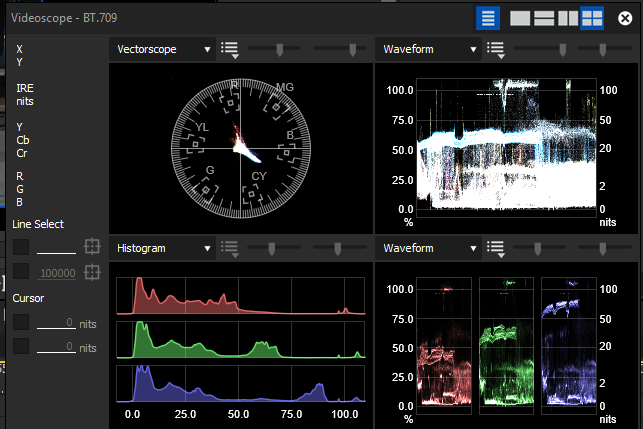Viewport: 643px width, 429px height.
Task: Toggle the blue list panel icon in header
Action: pos(488,17)
